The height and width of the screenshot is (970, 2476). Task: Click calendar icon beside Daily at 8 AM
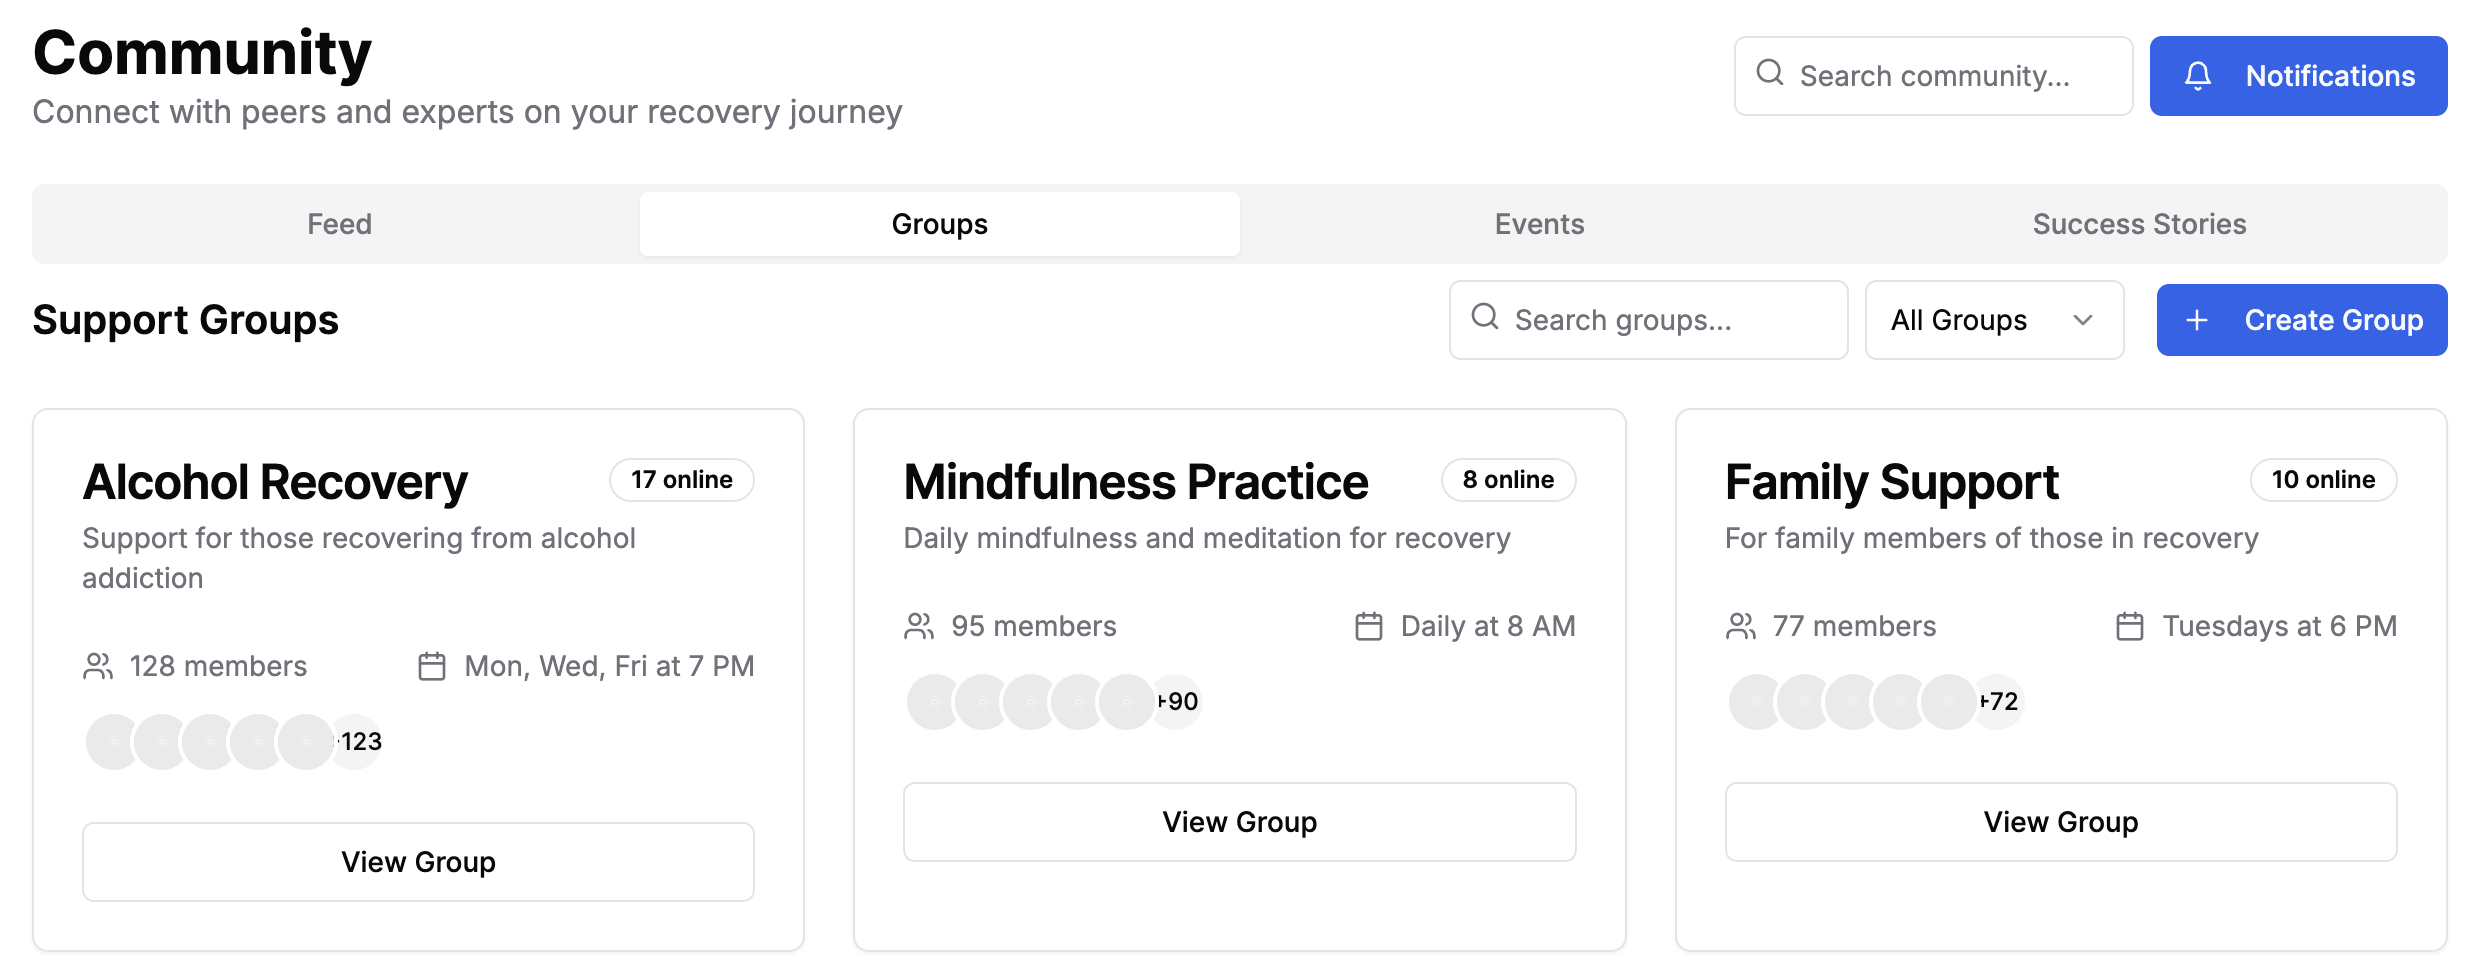click(x=1368, y=626)
